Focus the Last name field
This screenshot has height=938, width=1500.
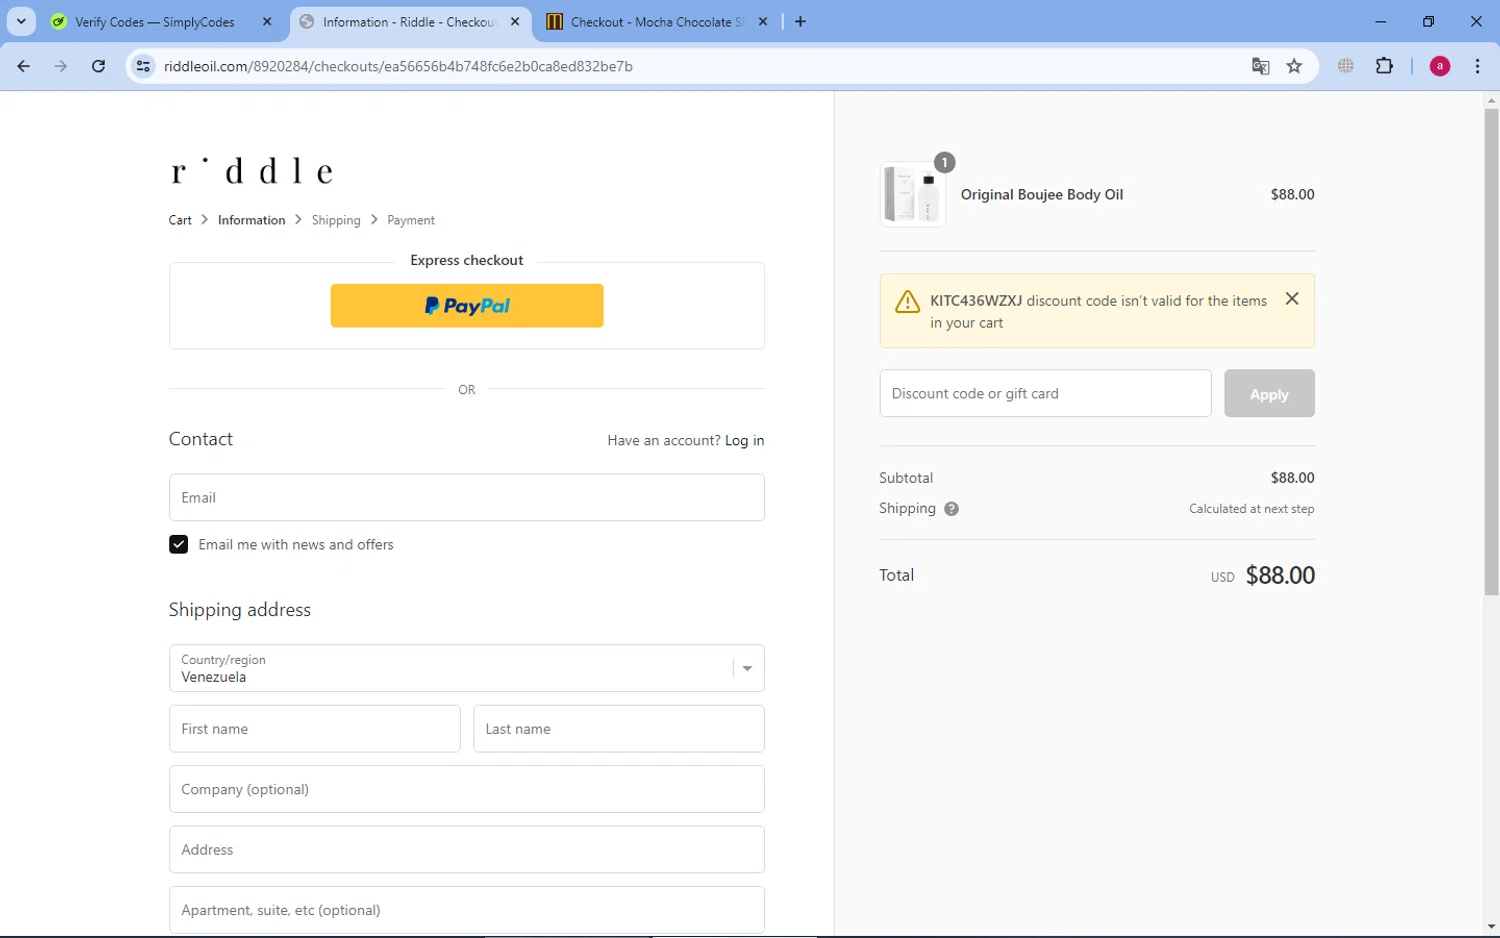pyautogui.click(x=619, y=729)
